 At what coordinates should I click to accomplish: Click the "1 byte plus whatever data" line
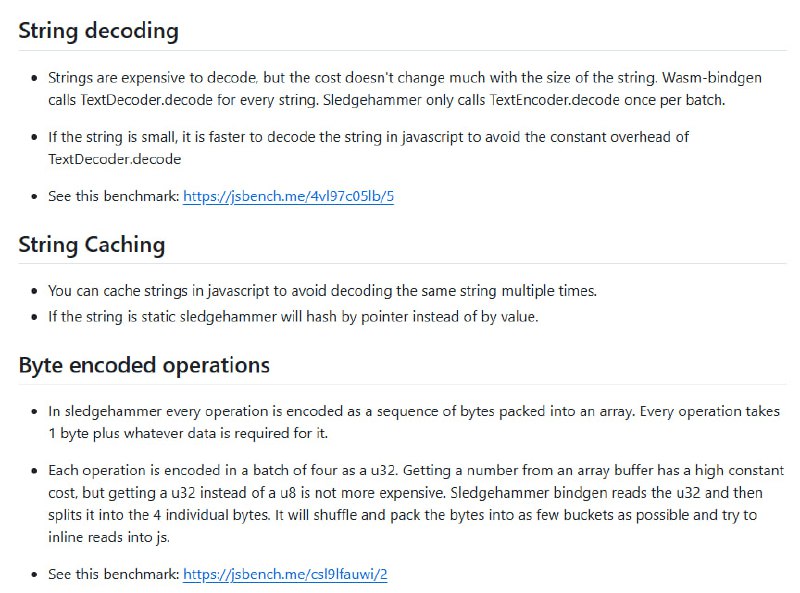(x=190, y=434)
